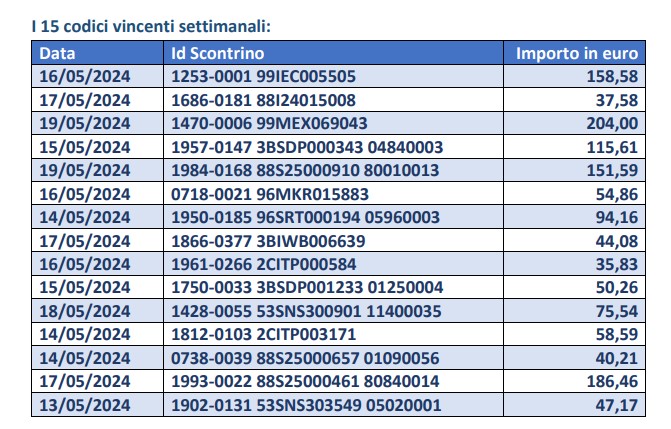Screen dimensions: 671x429
Task: Select the amount 40,21 cell
Action: tap(574, 358)
